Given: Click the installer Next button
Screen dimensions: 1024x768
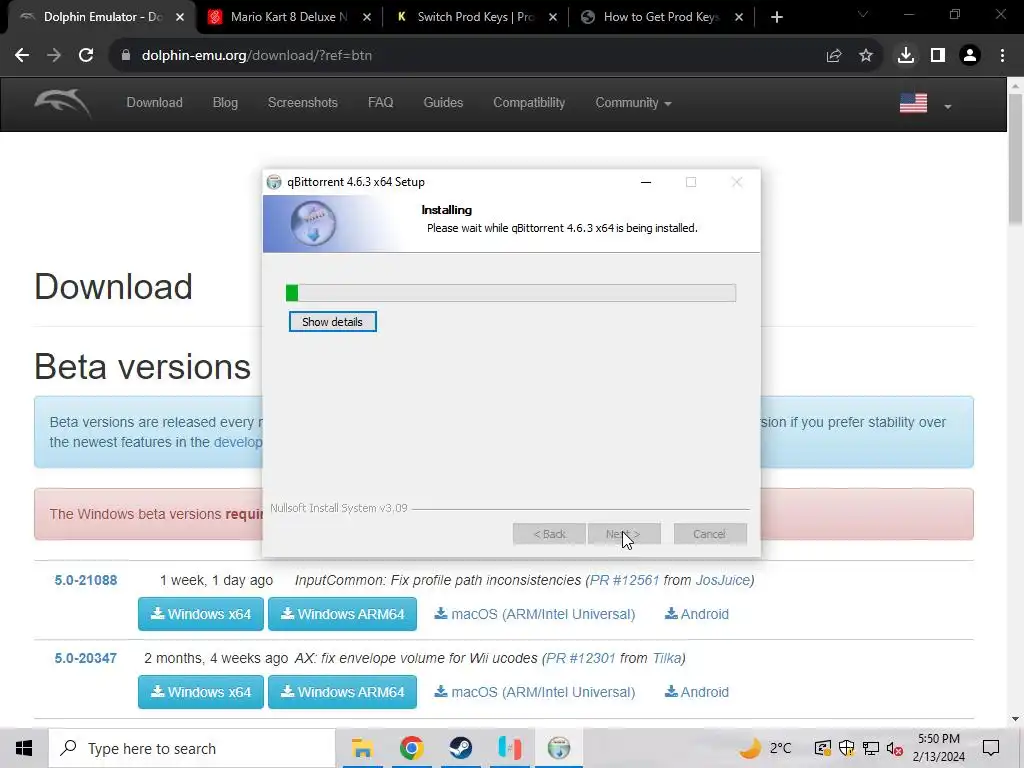Looking at the screenshot, I should pos(624,534).
